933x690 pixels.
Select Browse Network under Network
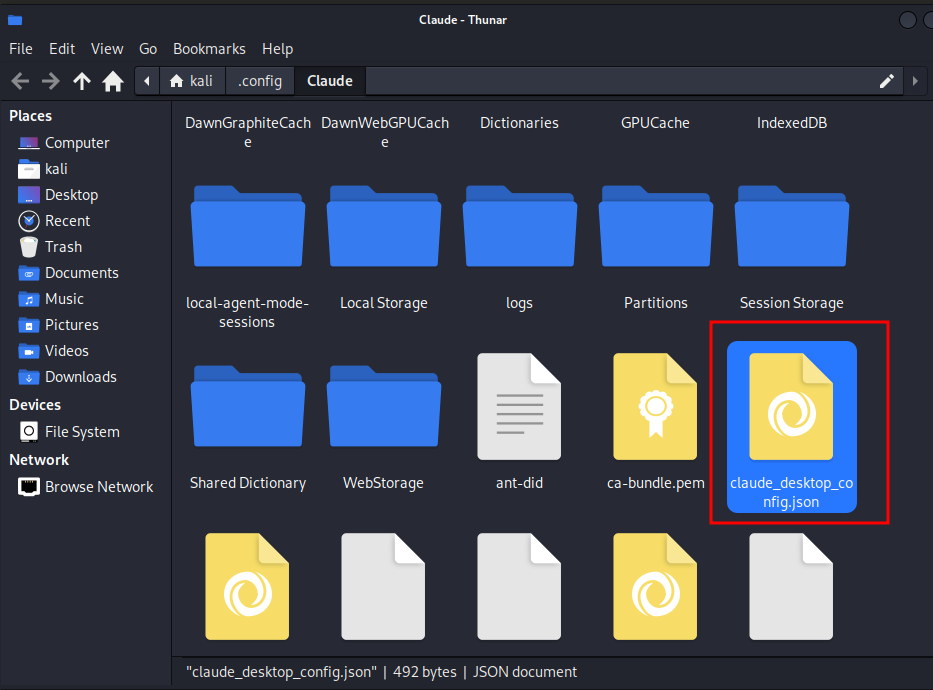pyautogui.click(x=86, y=487)
